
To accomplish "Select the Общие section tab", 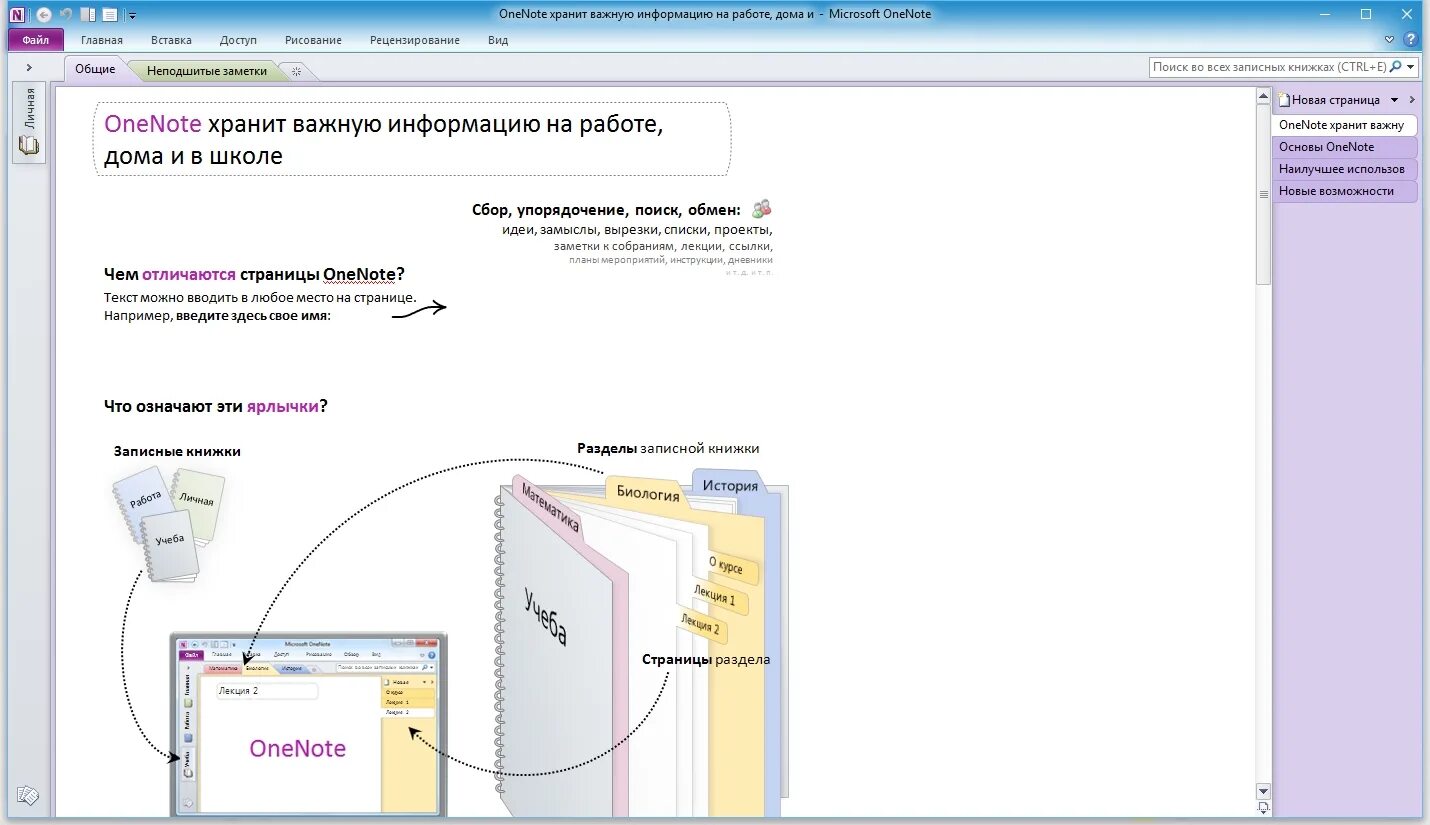I will tap(95, 69).
